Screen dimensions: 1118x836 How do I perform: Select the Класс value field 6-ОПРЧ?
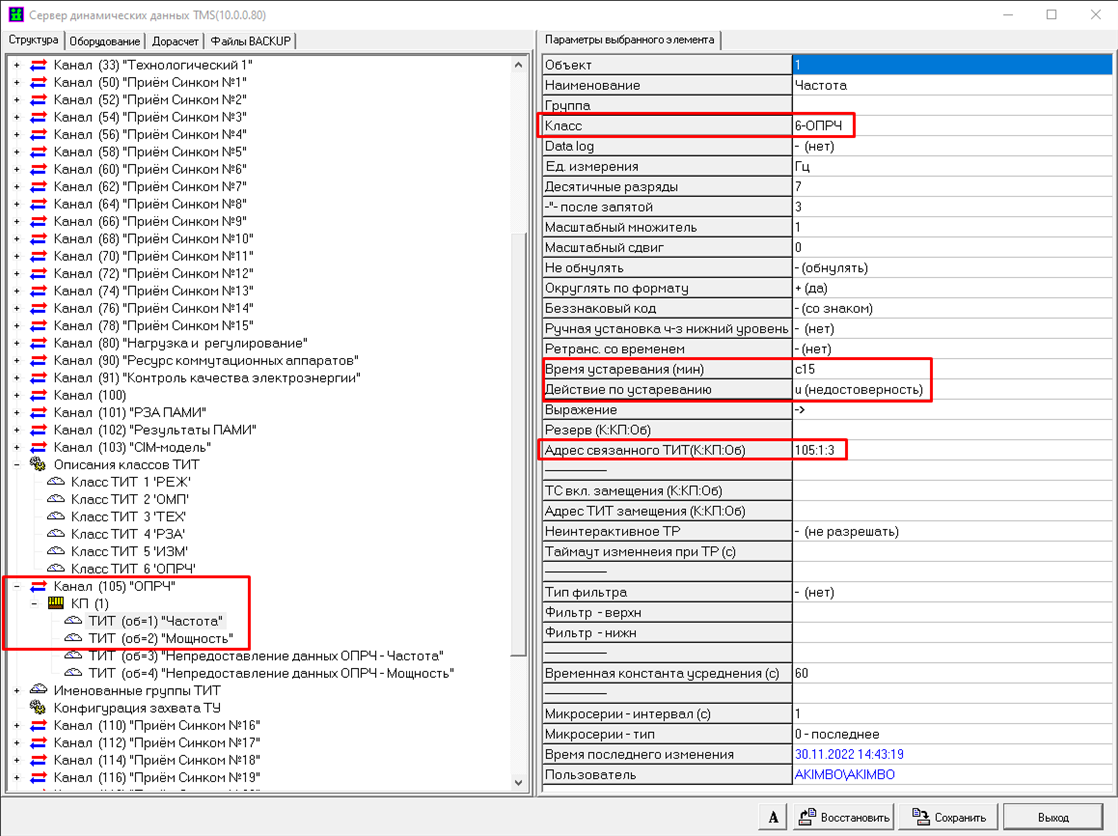point(950,126)
